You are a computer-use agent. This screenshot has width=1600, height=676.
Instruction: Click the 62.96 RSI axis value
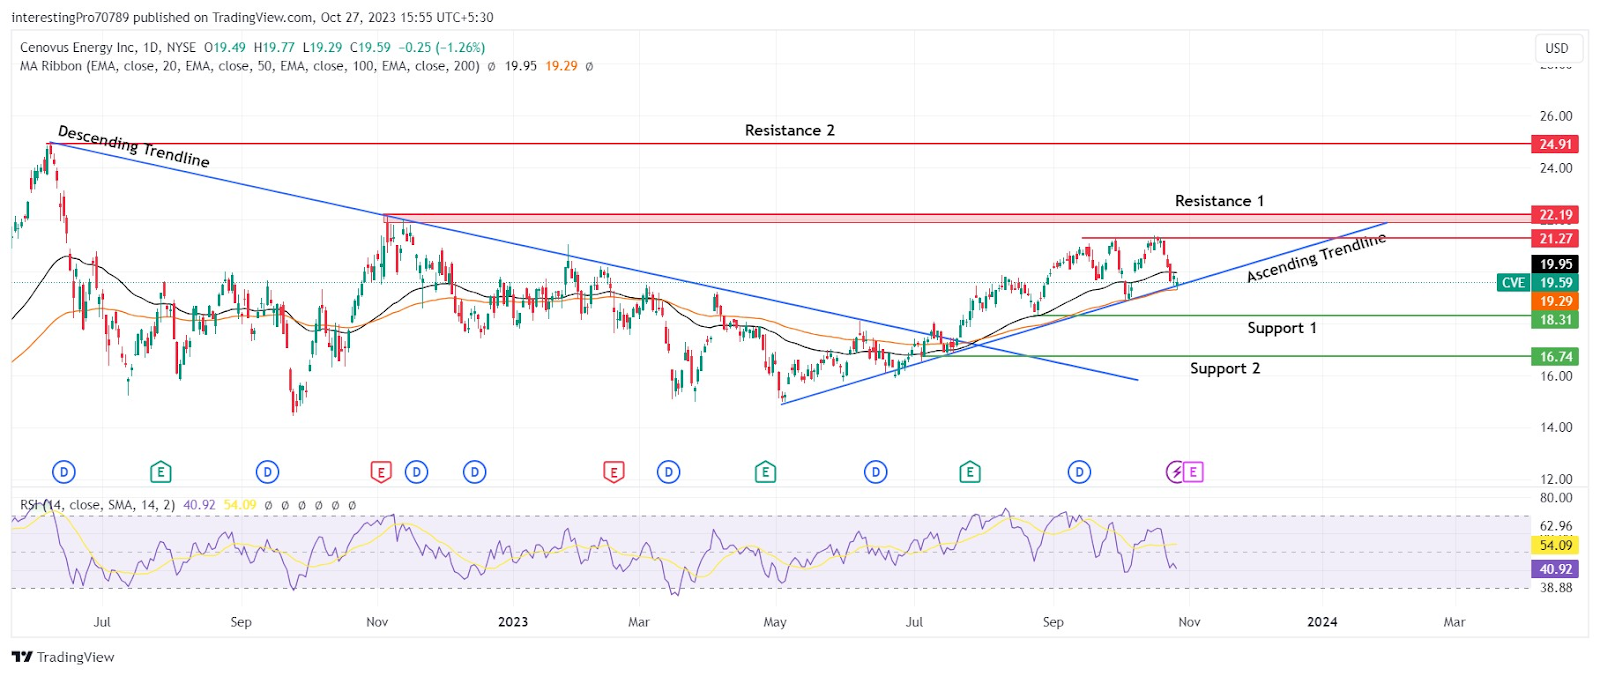point(1556,526)
